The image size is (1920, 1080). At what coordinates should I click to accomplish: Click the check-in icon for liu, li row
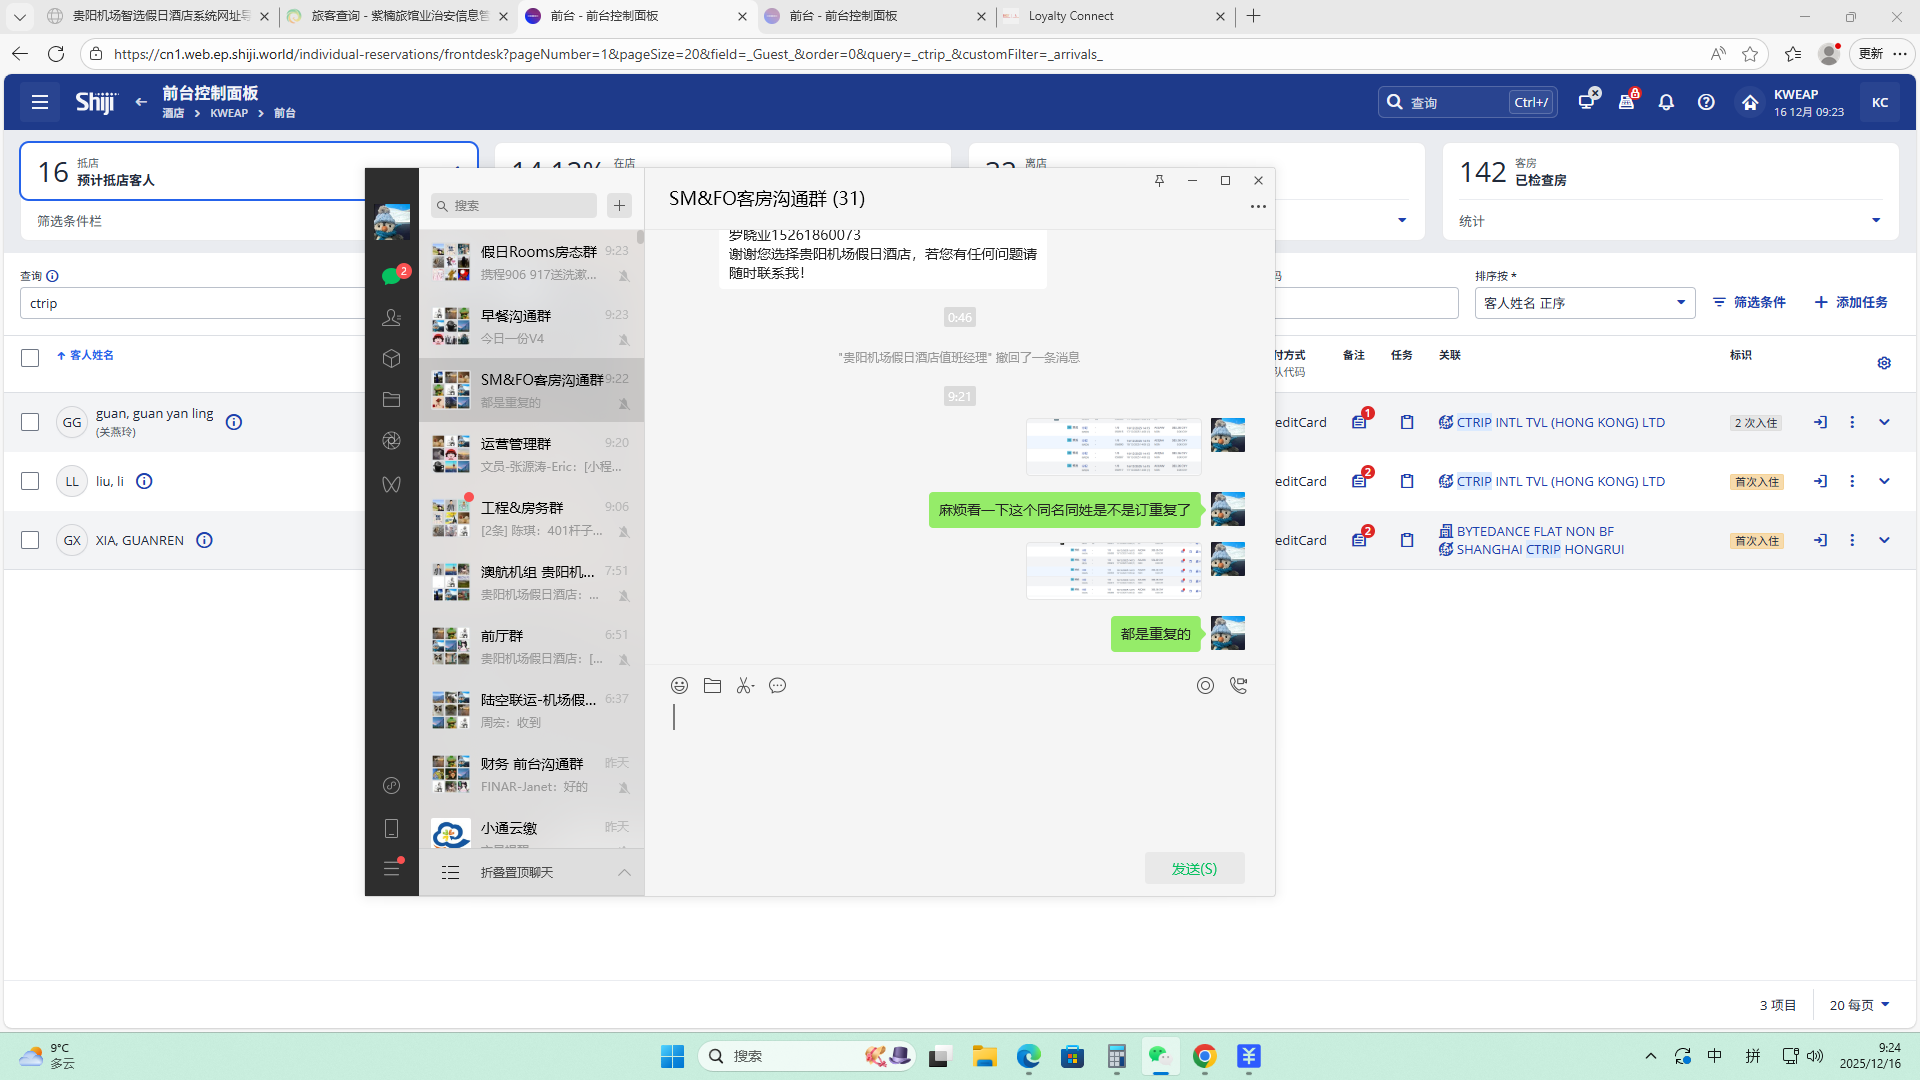pyautogui.click(x=1820, y=481)
